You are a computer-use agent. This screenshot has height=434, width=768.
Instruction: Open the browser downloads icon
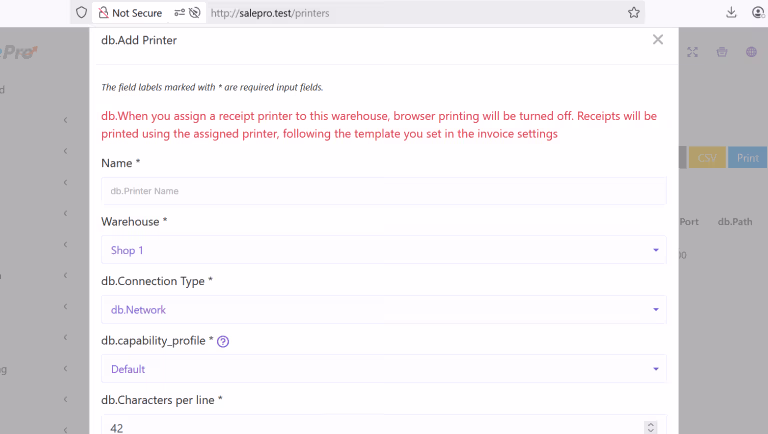(731, 12)
